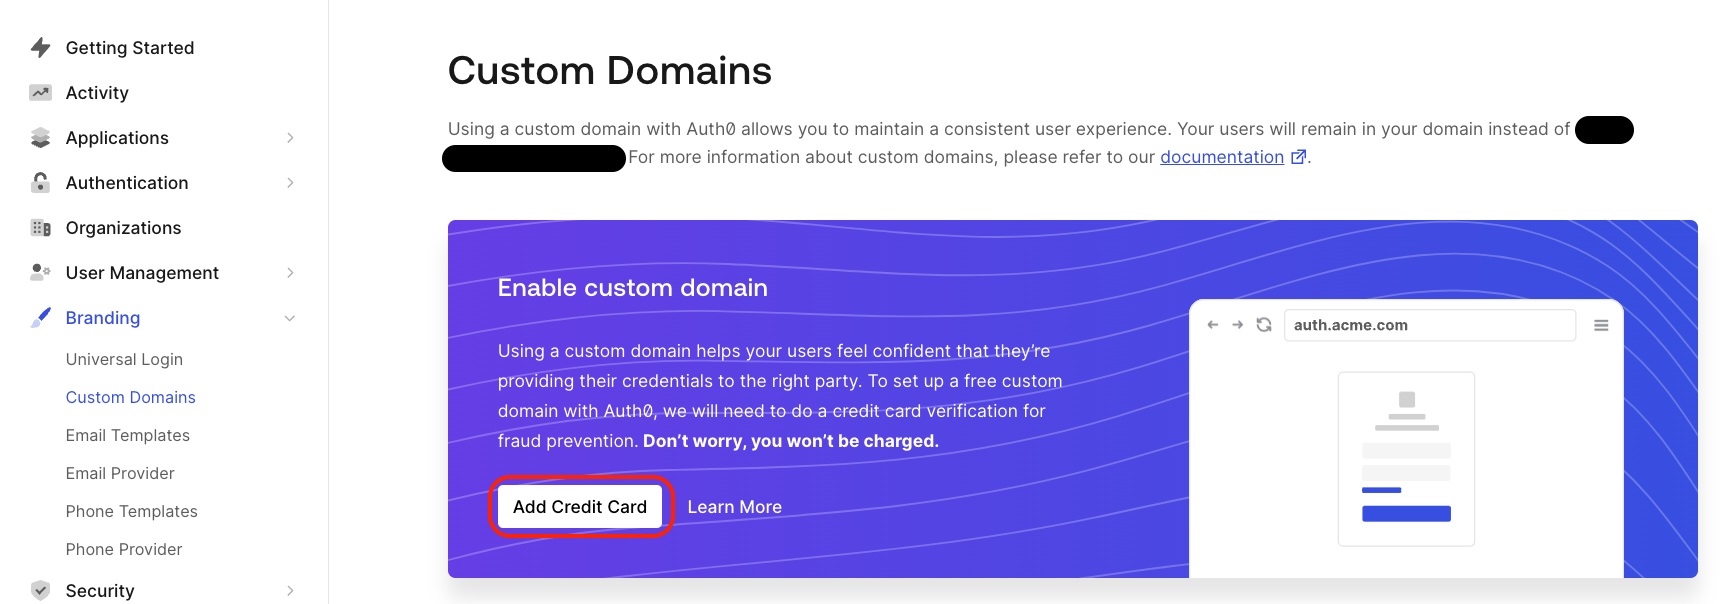Open Email Templates submenu item

tap(128, 435)
